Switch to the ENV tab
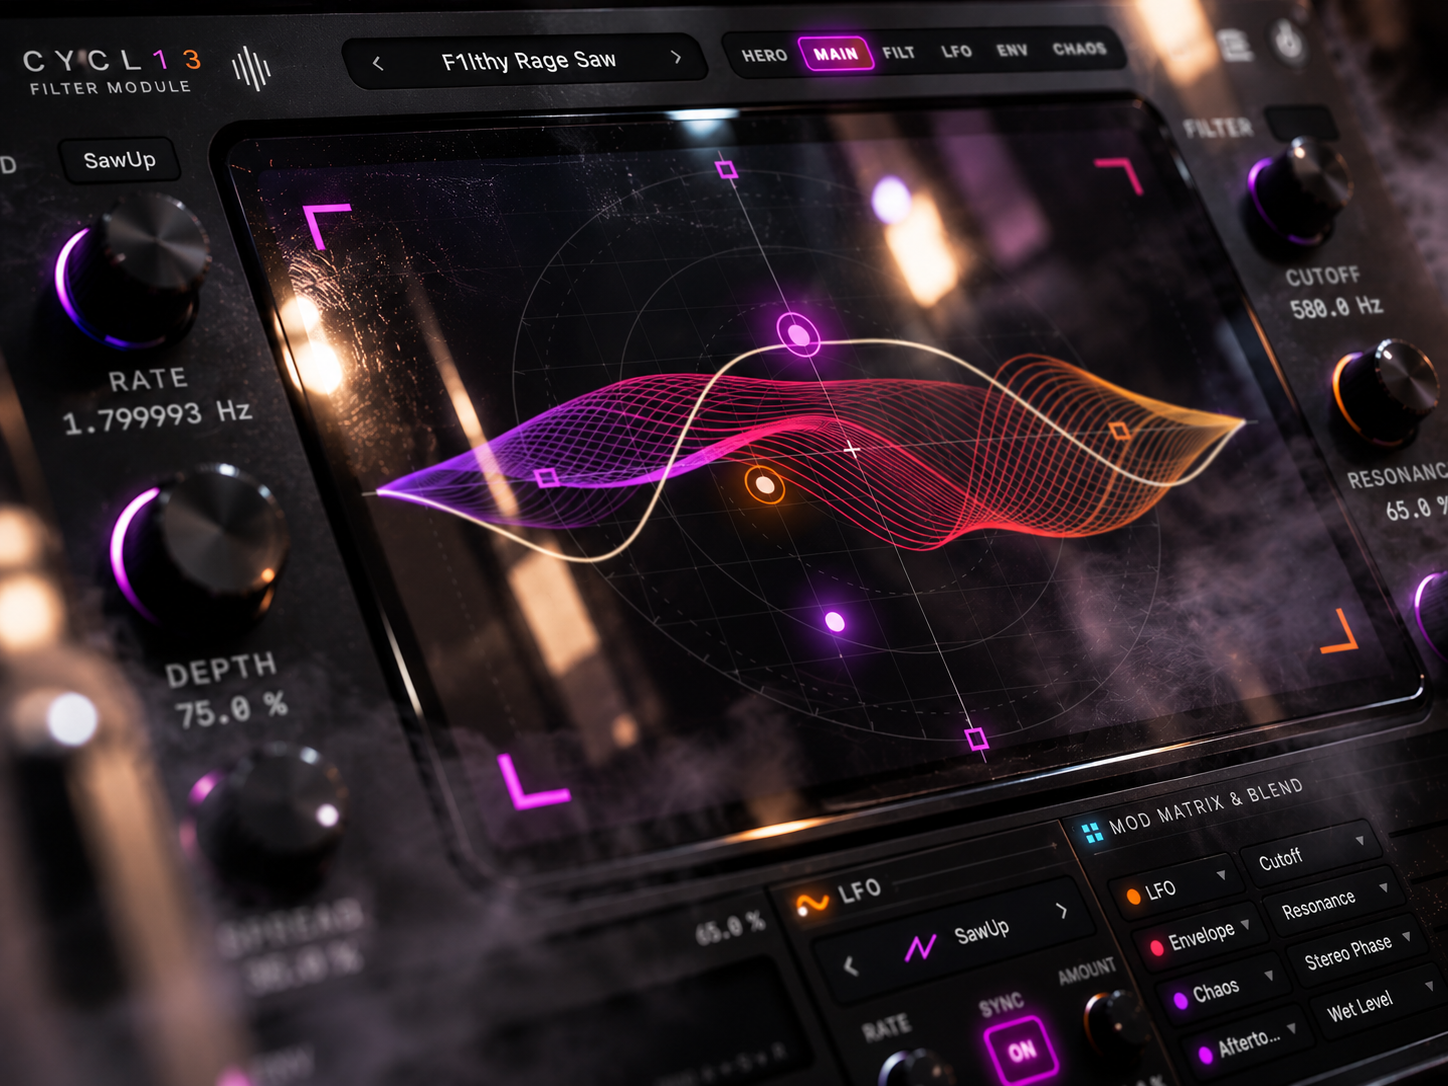 (x=1012, y=49)
